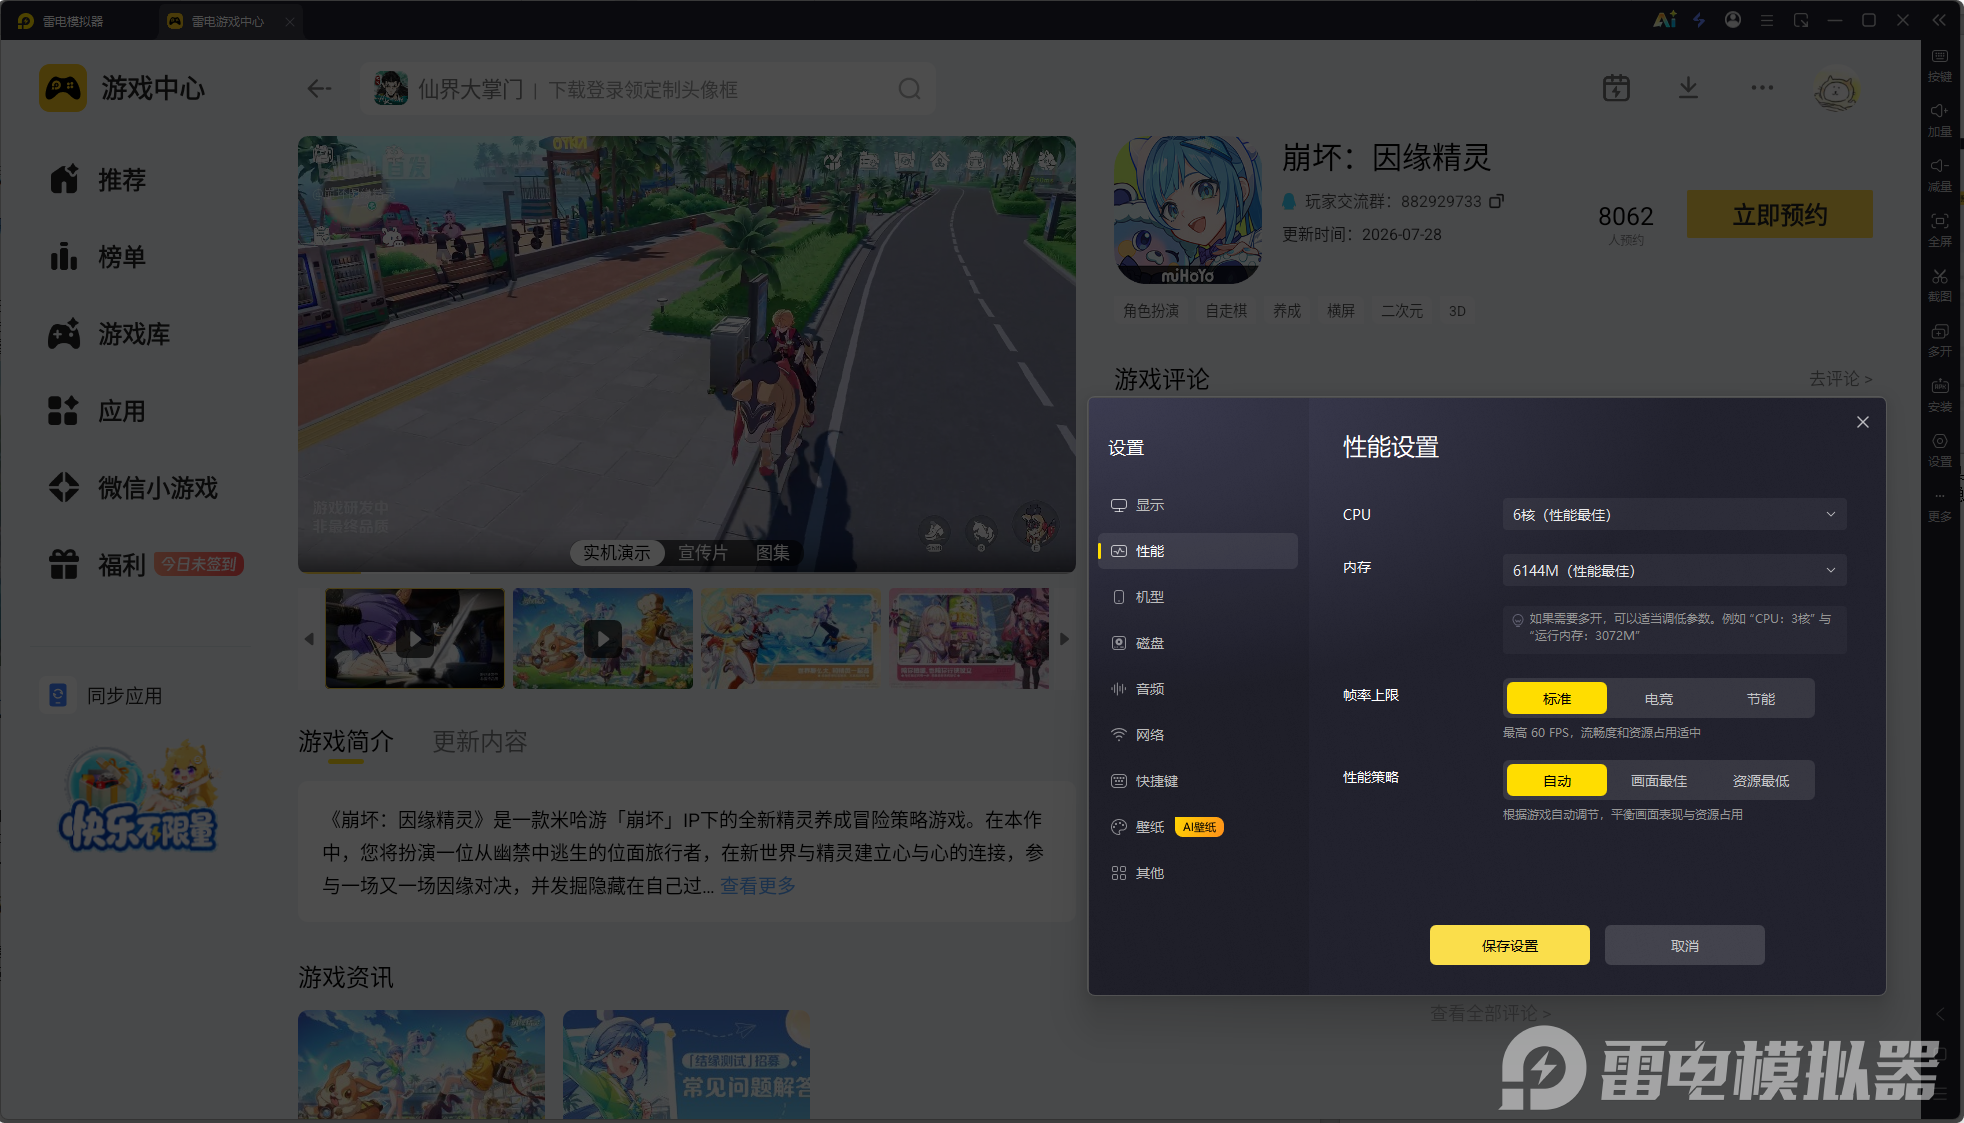The image size is (1964, 1123).
Task: Click the 全屏 fullscreen icon
Action: click(1940, 231)
